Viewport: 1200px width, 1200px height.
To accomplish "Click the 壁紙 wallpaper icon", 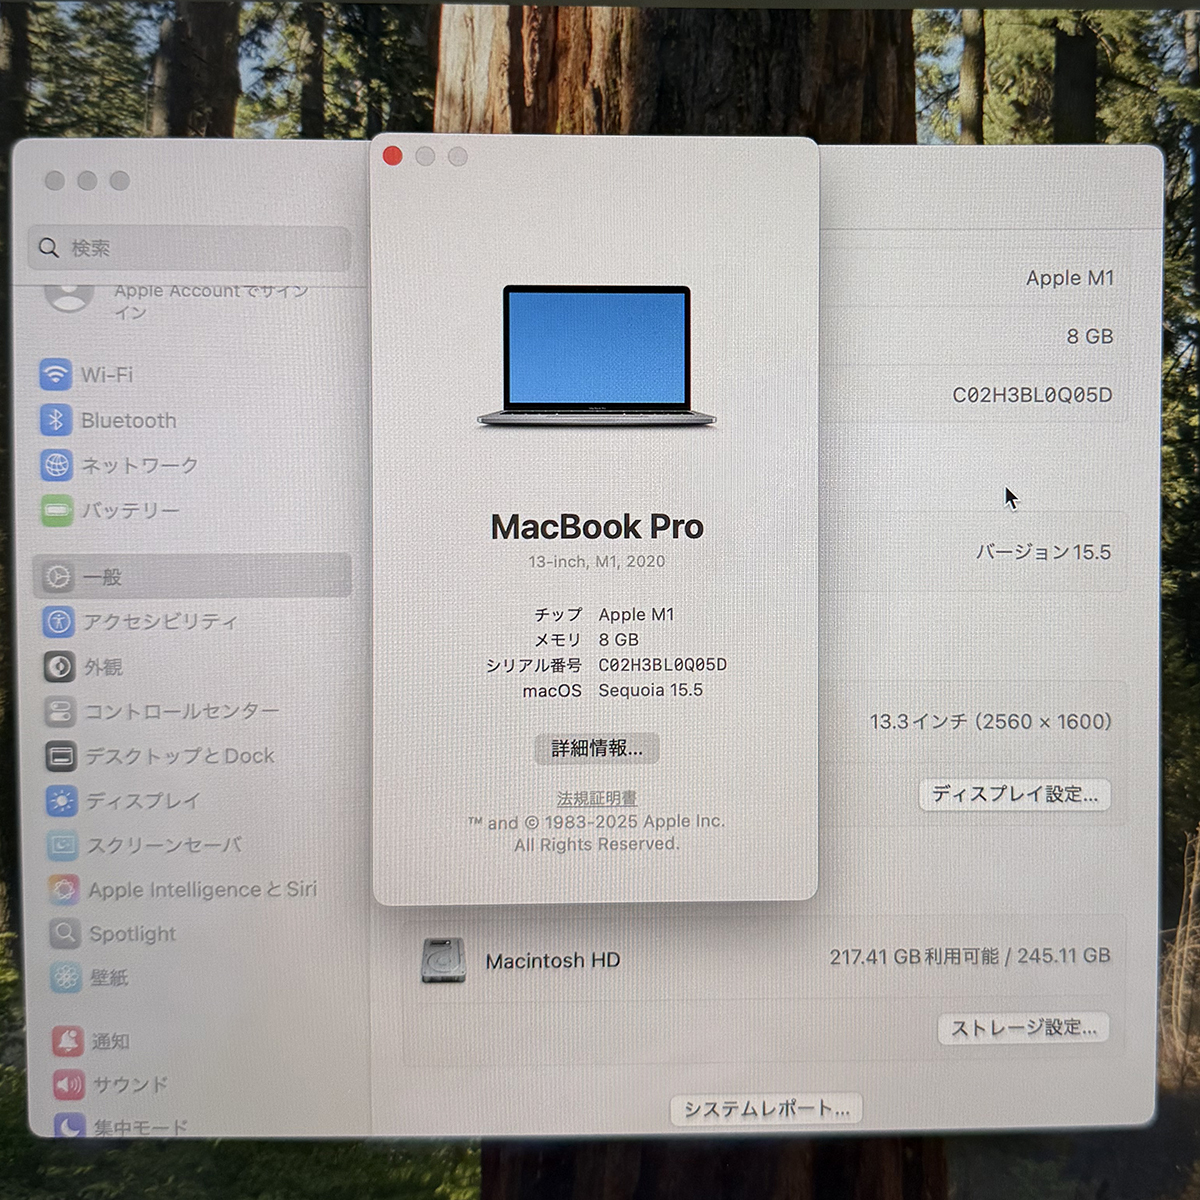I will (x=66, y=978).
